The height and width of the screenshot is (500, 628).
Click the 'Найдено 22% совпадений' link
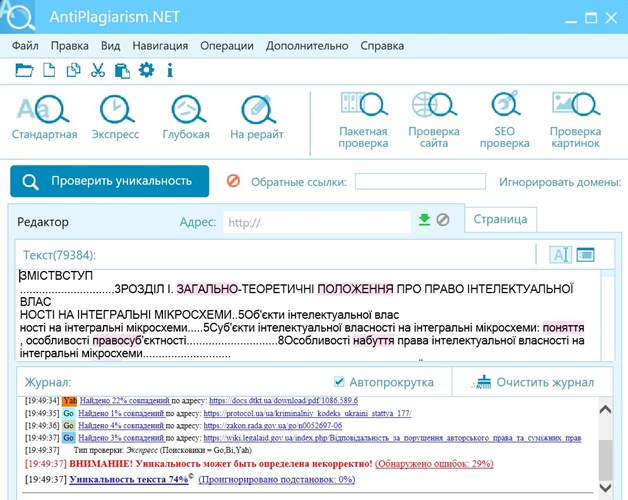pyautogui.click(x=125, y=400)
